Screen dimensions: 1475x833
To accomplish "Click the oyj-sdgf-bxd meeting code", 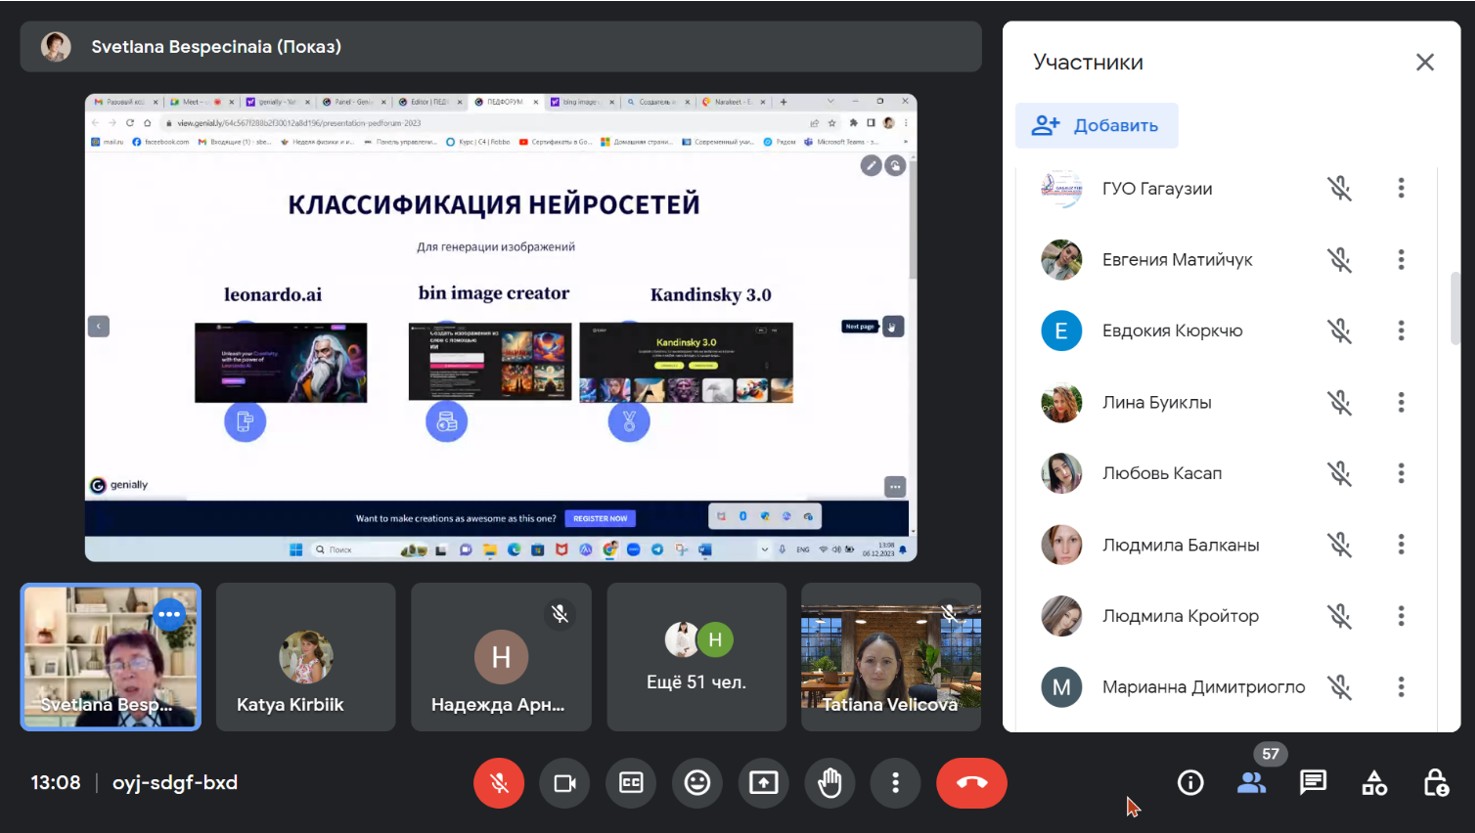I will pyautogui.click(x=175, y=783).
